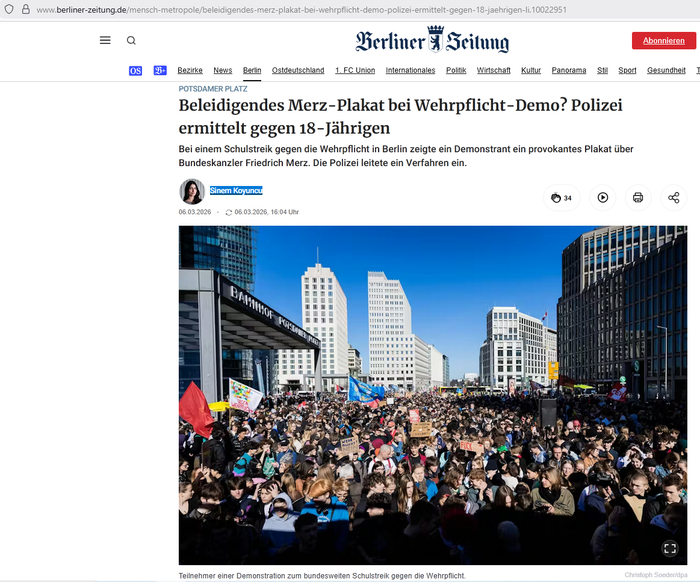The width and height of the screenshot is (700, 582).
Task: Open author Sinem Koyuncu's profile
Action: point(236,190)
